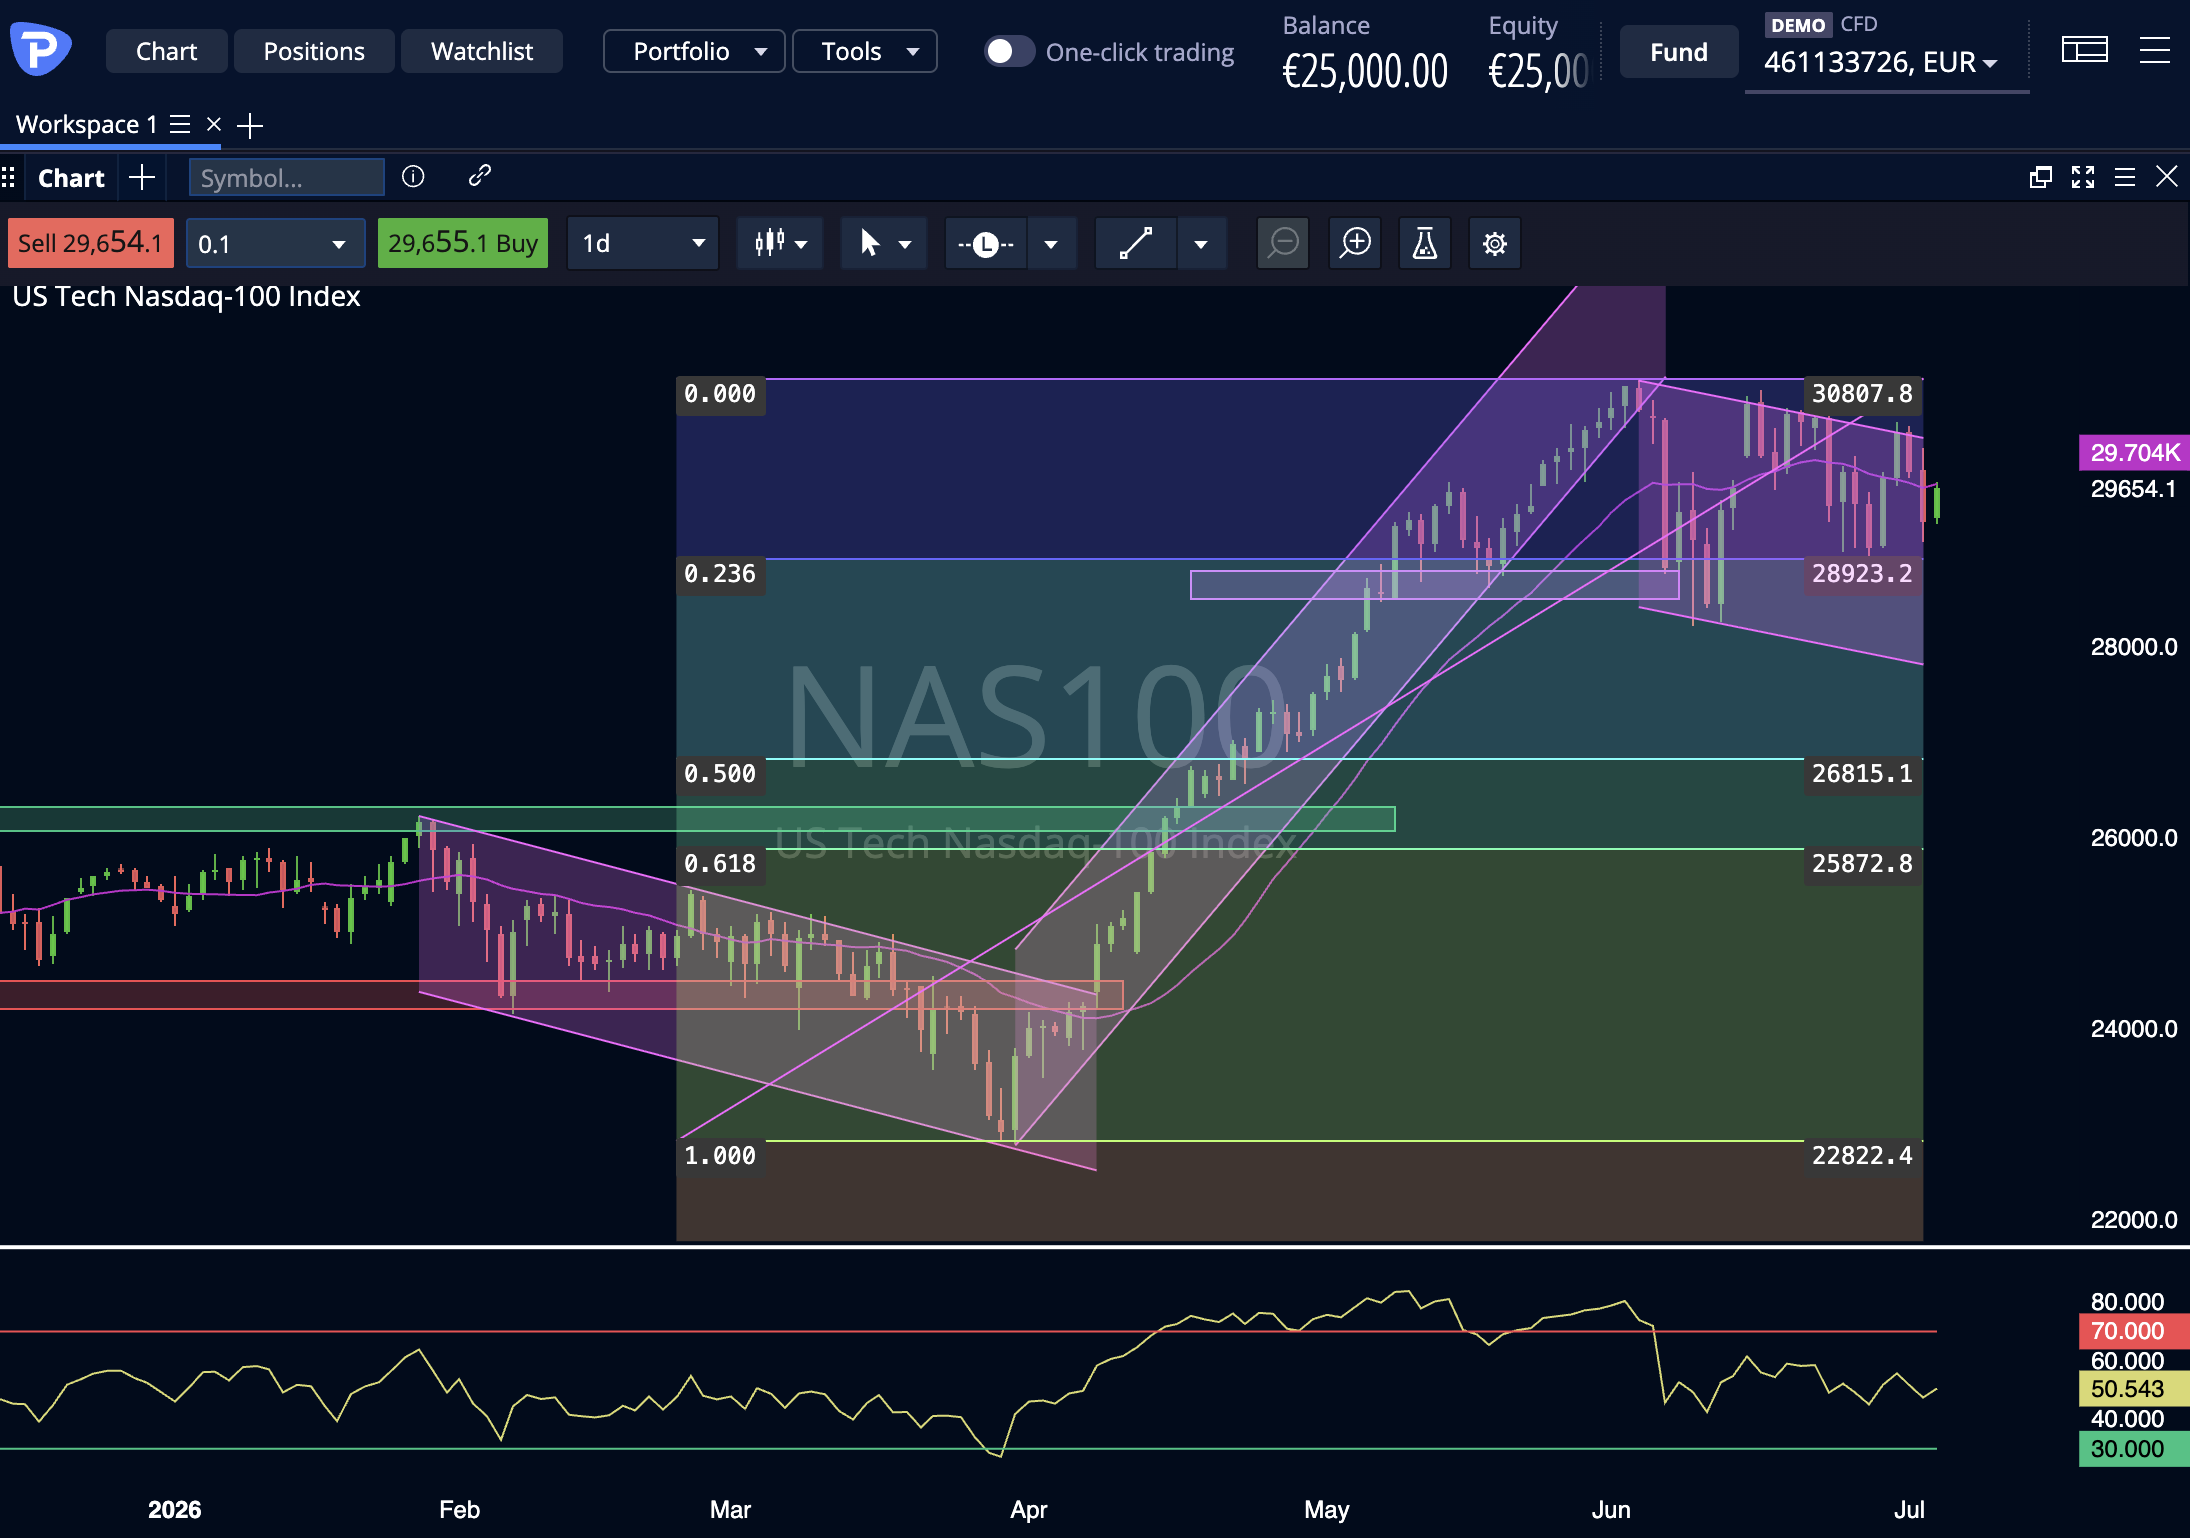Click the layout panel icon in header
Image resolution: width=2190 pixels, height=1538 pixels.
point(2084,50)
